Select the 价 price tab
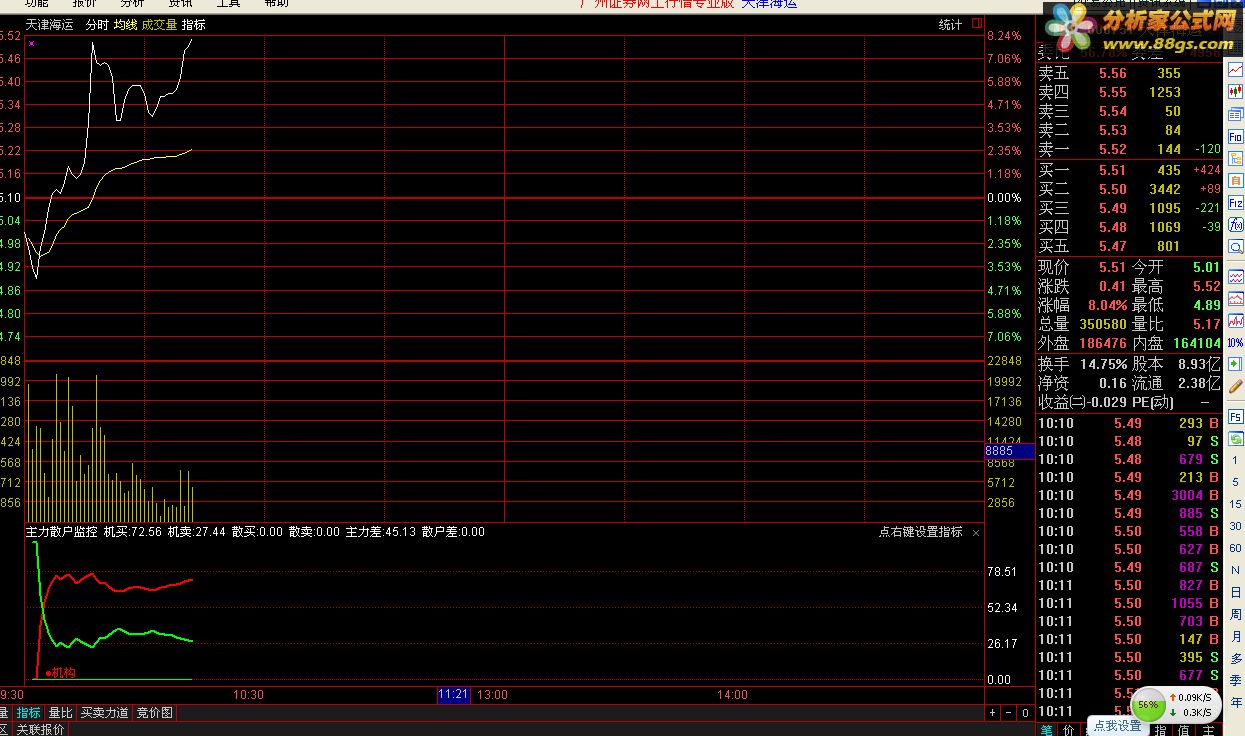 click(x=1068, y=730)
